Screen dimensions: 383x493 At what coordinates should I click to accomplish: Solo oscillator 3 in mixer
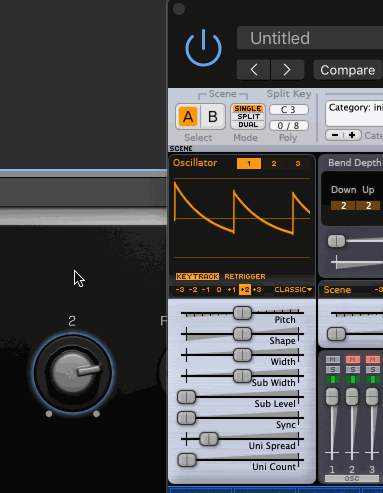(372, 369)
